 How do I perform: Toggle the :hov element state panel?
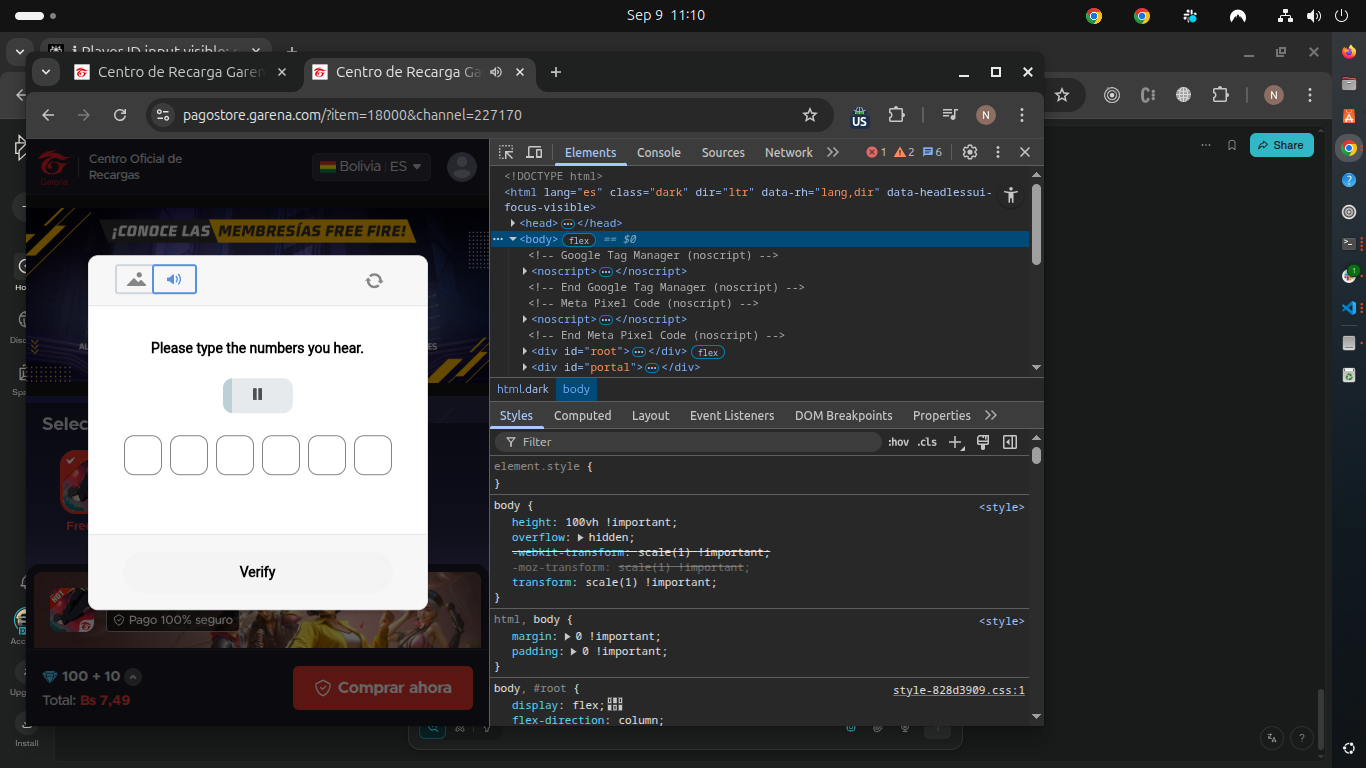click(898, 442)
